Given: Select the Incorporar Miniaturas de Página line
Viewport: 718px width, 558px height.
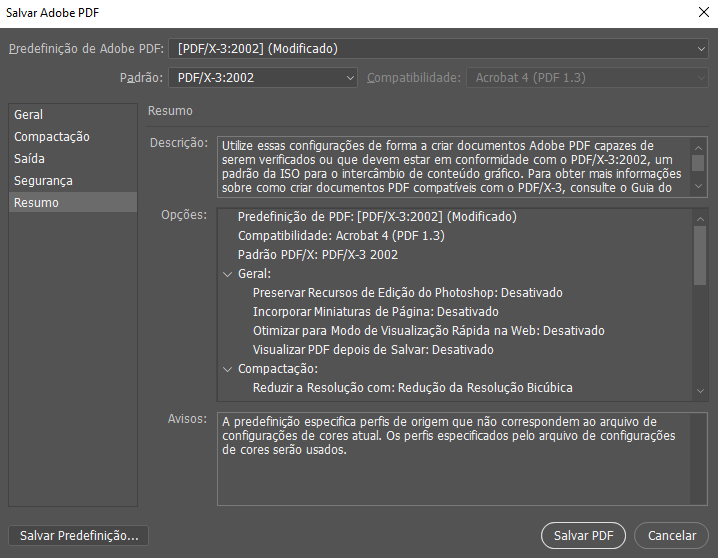Looking at the screenshot, I should pyautogui.click(x=375, y=312).
